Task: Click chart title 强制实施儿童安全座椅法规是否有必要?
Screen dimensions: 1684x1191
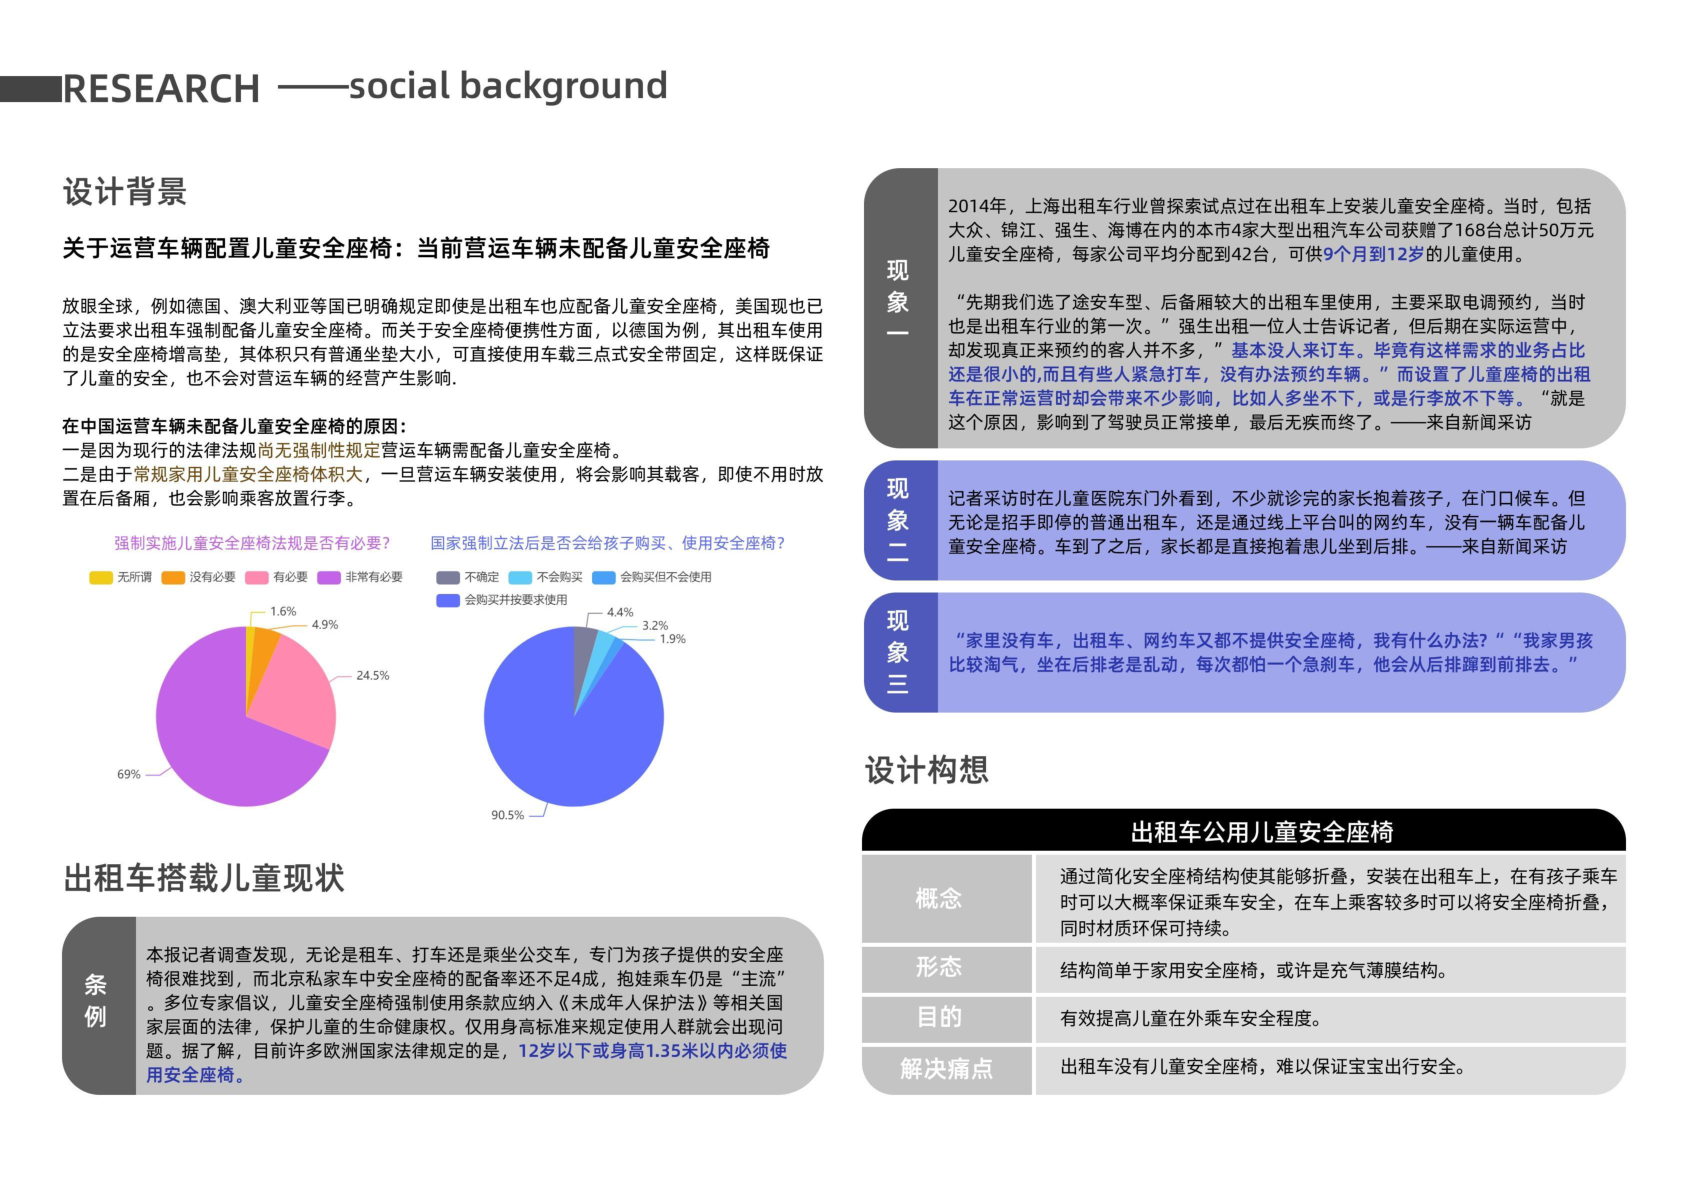Action: click(252, 543)
